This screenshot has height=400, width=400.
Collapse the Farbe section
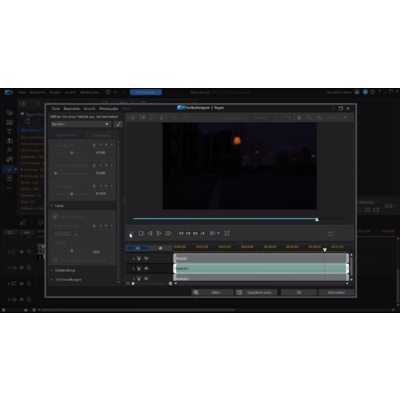52,206
